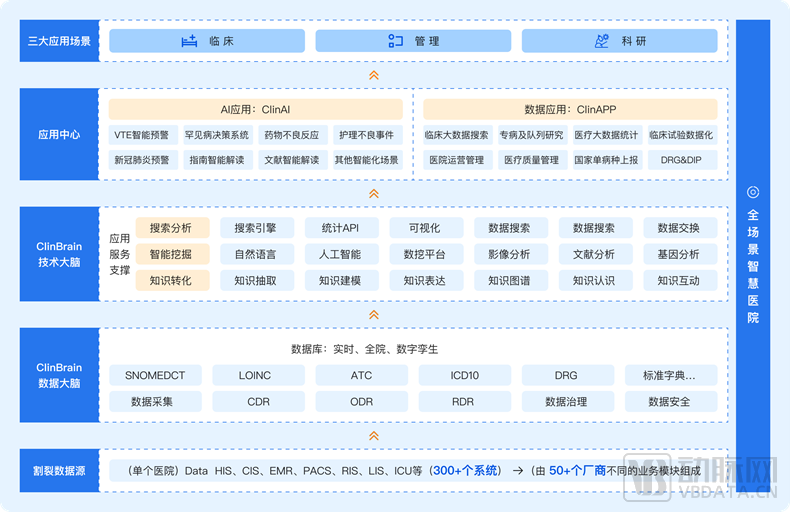
Task: Click the management icon beside 管理
Action: click(x=396, y=41)
